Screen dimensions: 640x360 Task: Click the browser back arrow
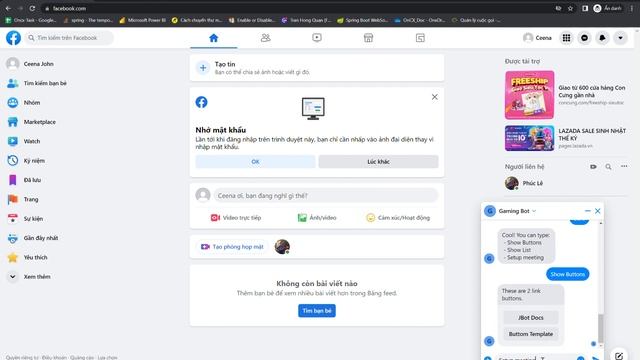(8, 8)
